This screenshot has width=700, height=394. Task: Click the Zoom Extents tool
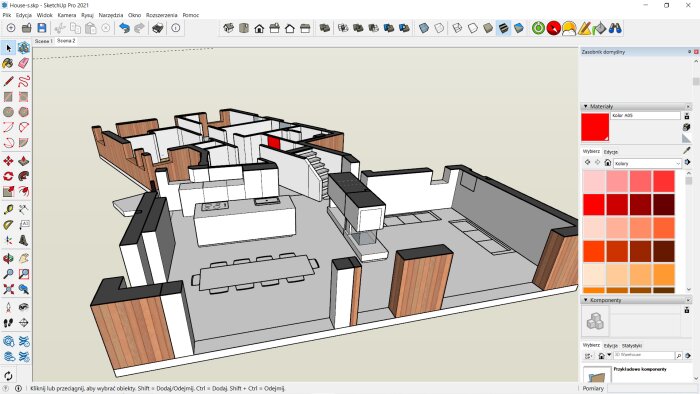pyautogui.click(x=8, y=289)
